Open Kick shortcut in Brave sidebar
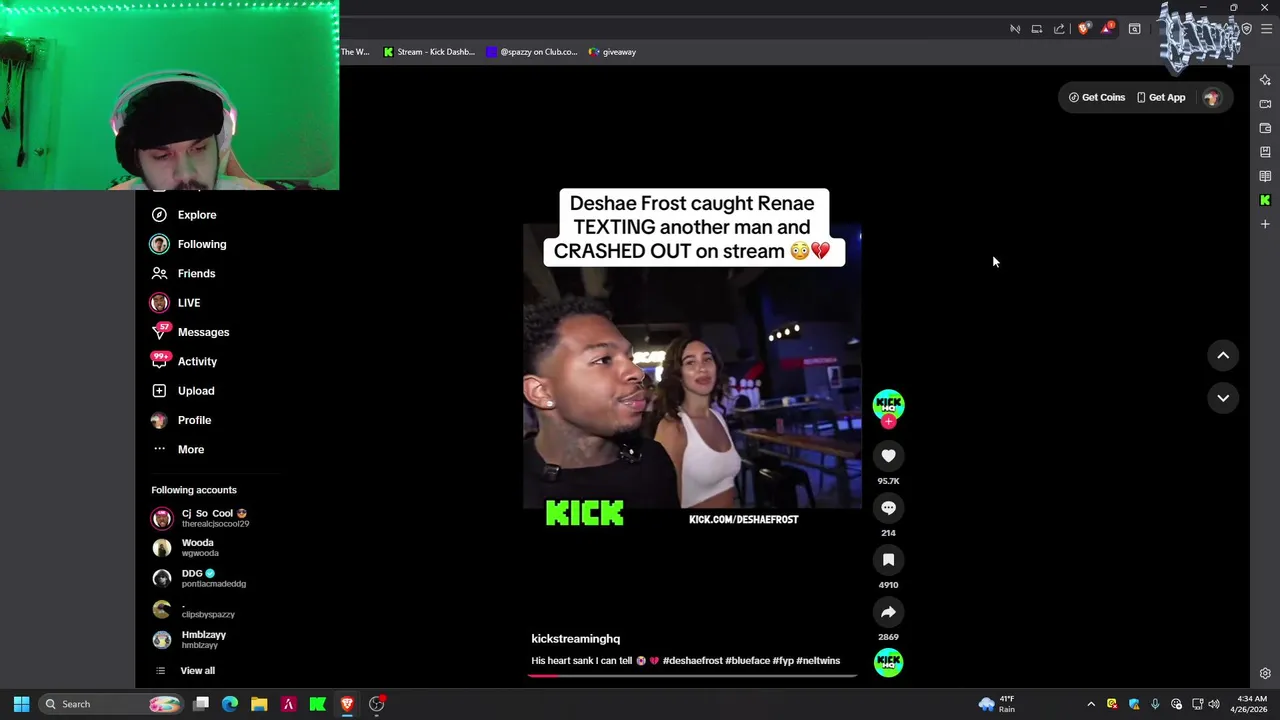The image size is (1280, 720). point(1265,200)
